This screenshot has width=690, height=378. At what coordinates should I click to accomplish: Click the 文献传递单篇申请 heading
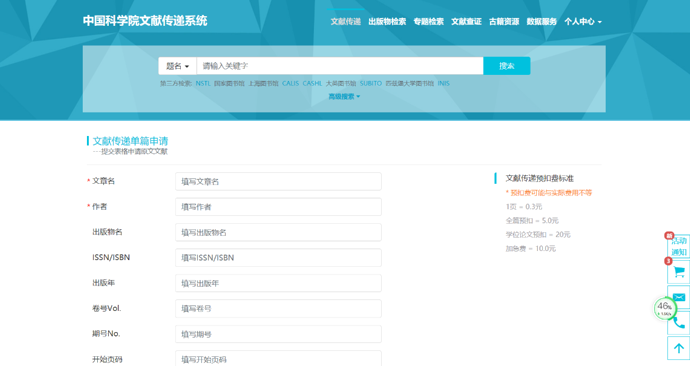pyautogui.click(x=130, y=141)
